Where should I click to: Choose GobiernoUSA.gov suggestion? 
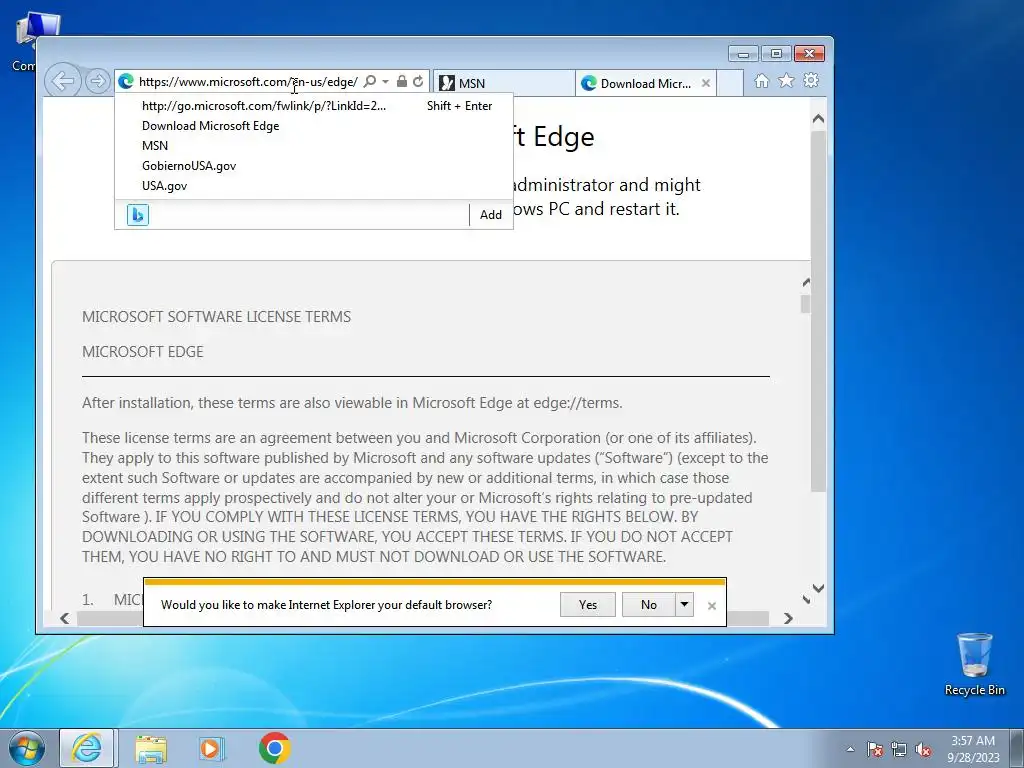[x=313, y=166]
